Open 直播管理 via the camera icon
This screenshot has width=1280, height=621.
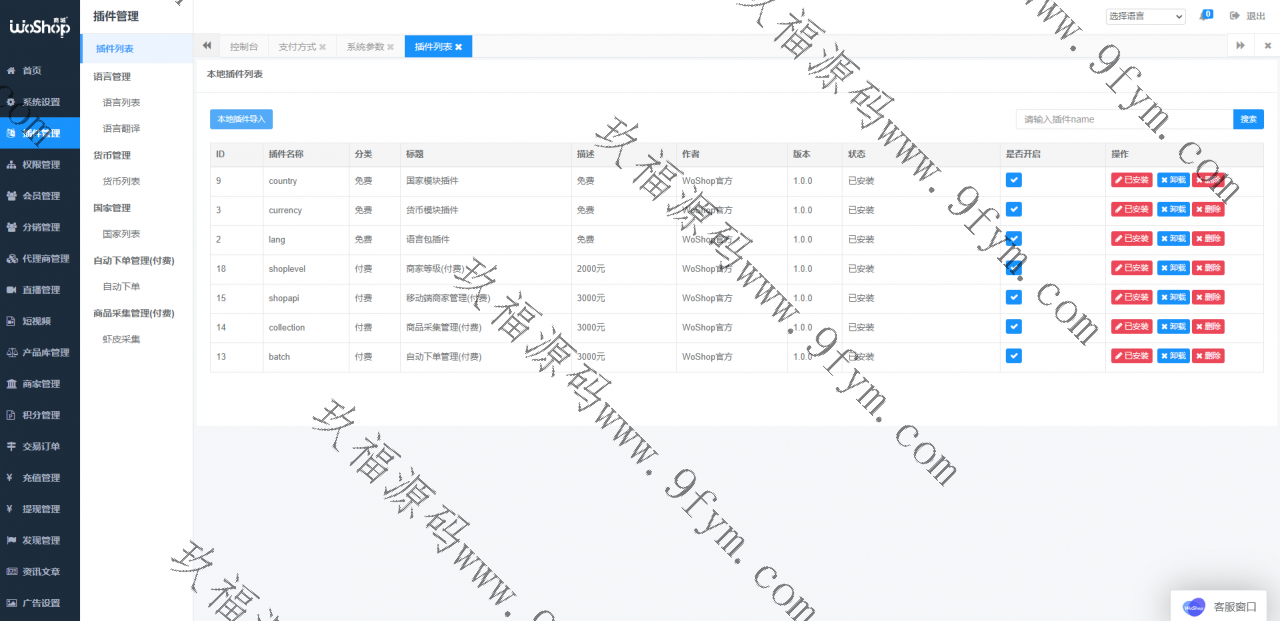[x=11, y=290]
